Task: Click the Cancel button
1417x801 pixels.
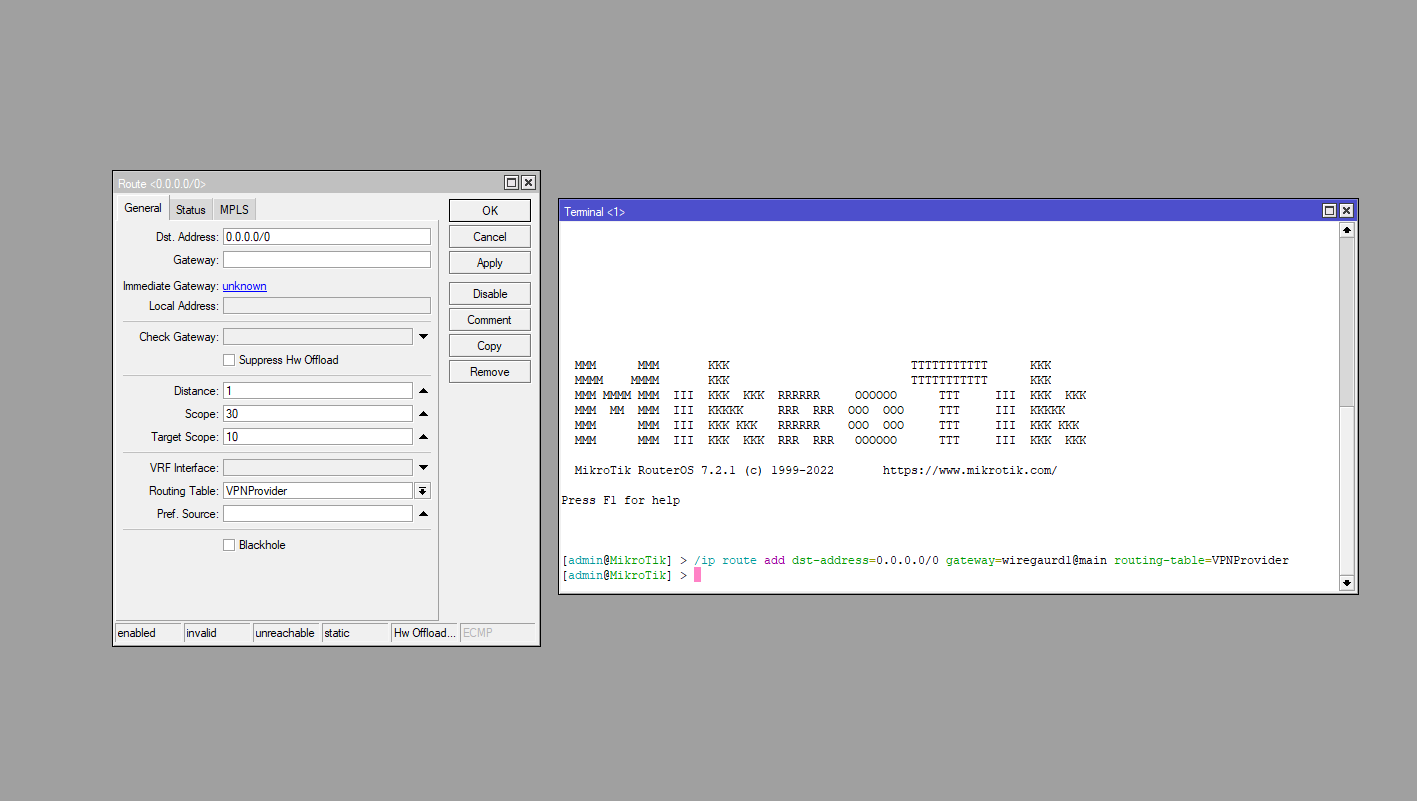Action: (x=490, y=237)
